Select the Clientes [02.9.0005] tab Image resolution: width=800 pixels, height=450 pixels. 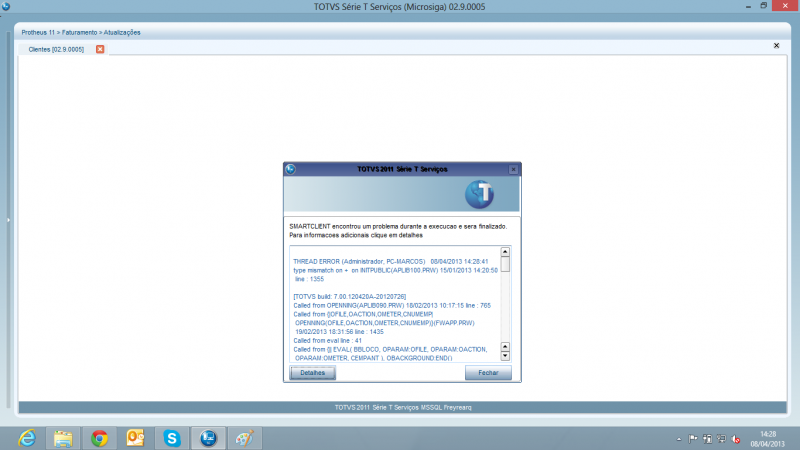click(x=56, y=49)
